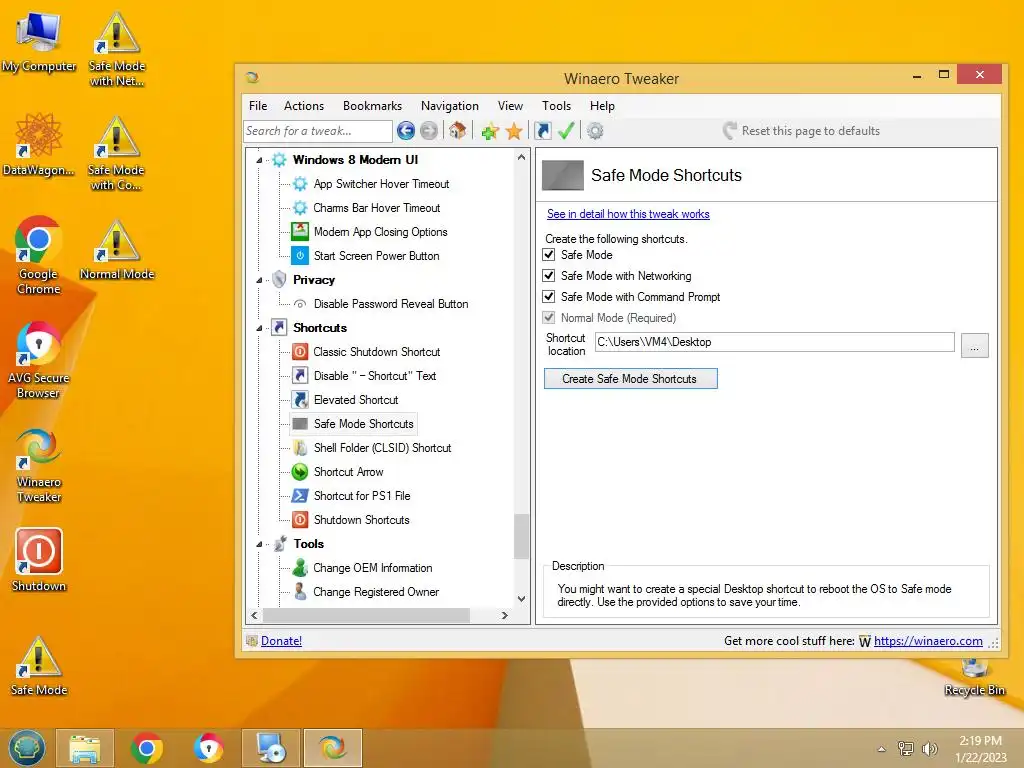This screenshot has width=1024, height=768.
Task: Collapse the Tools tree group
Action: 259,544
